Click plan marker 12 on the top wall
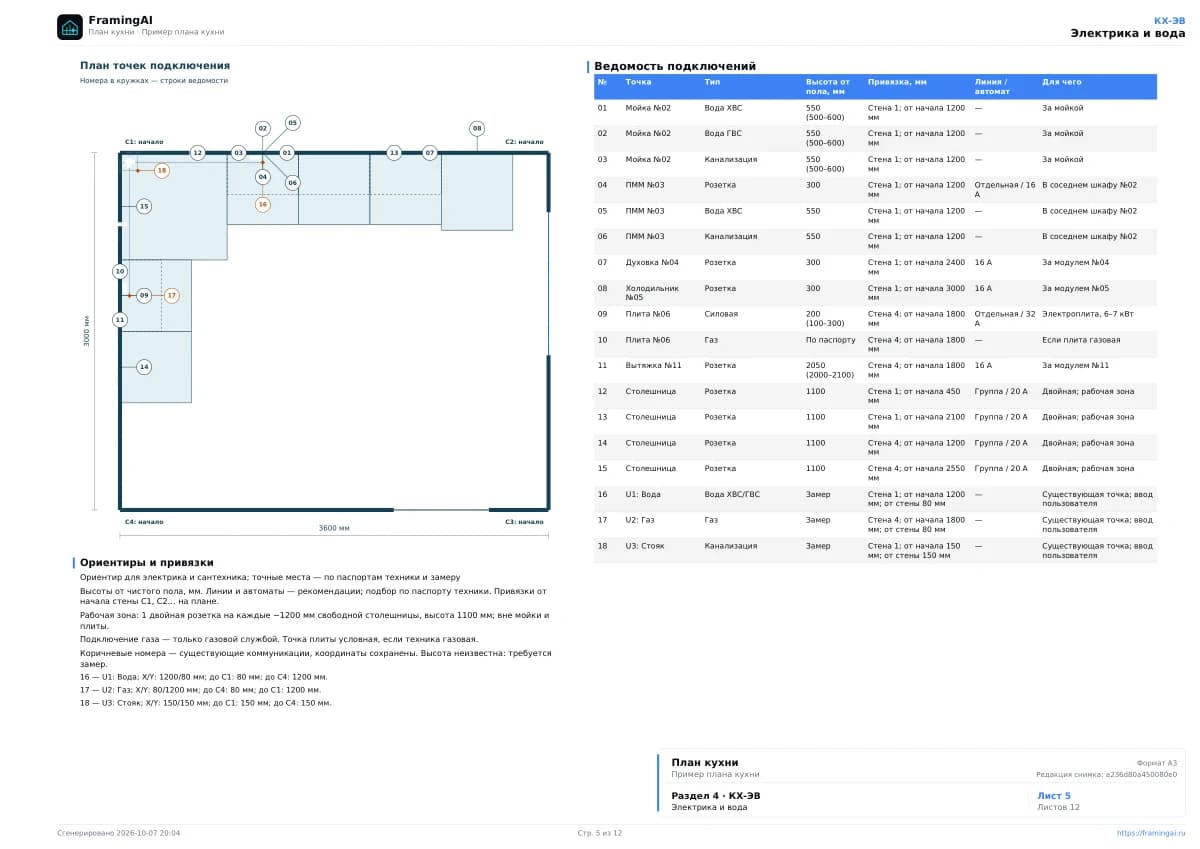 (198, 153)
